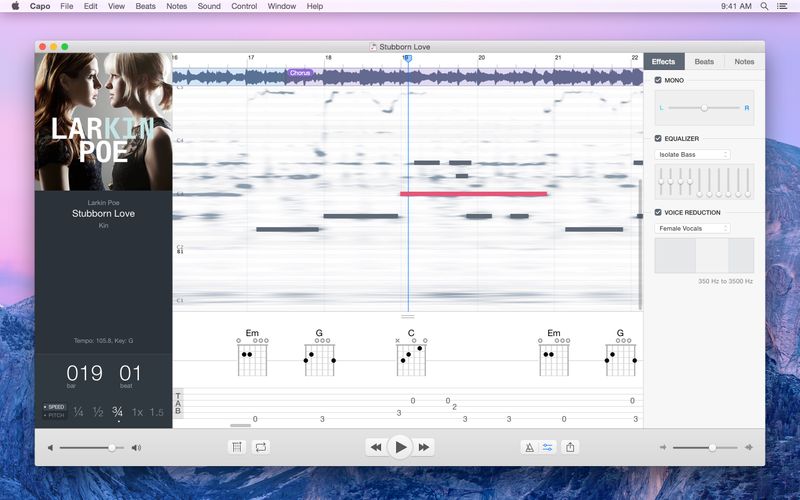Click the voice reduction frequency range box

click(x=704, y=256)
